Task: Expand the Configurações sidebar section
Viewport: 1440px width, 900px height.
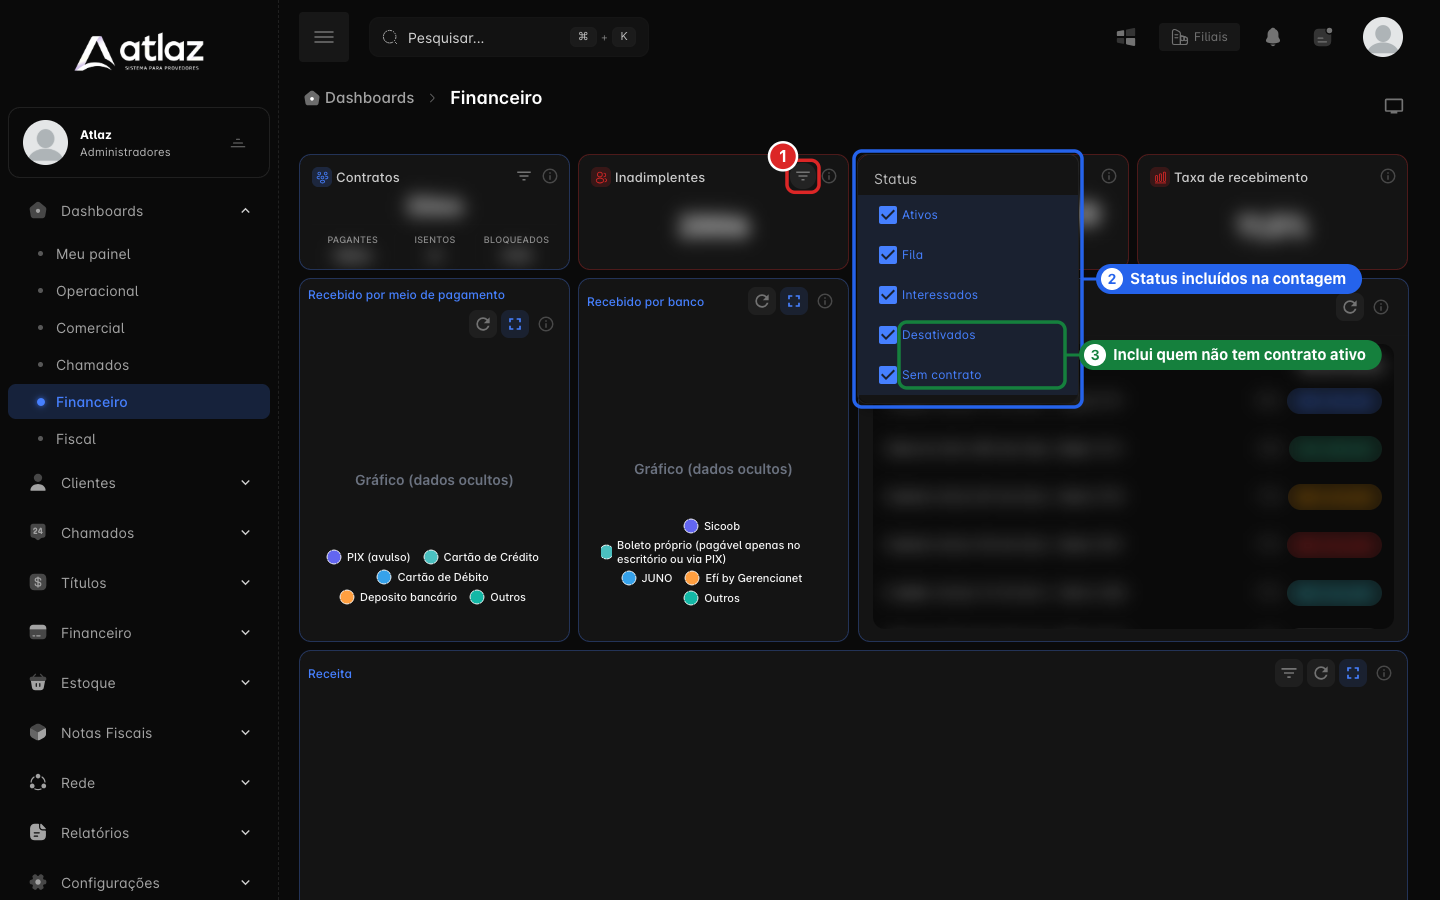Action: pos(139,883)
